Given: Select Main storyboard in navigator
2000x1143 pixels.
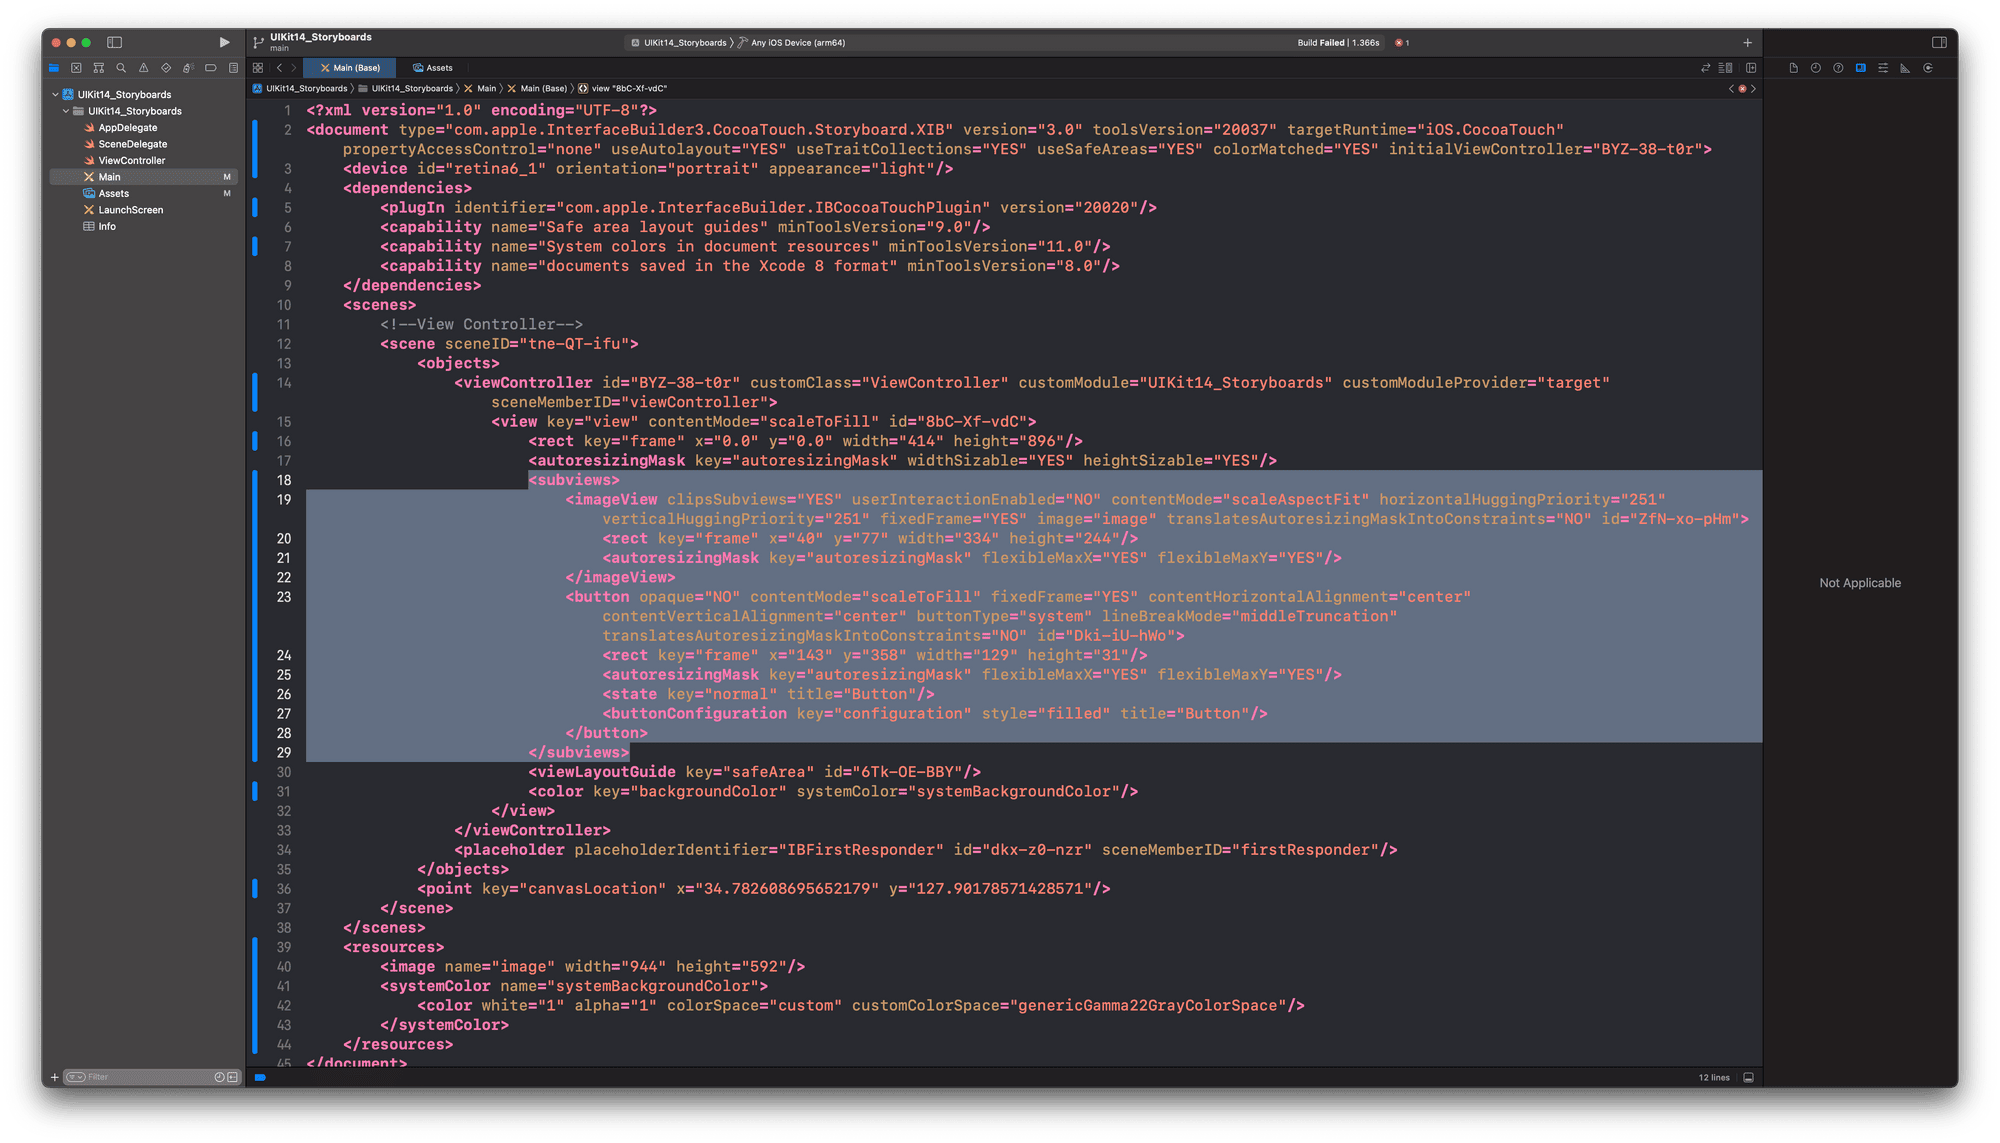Looking at the screenshot, I should (144, 177).
